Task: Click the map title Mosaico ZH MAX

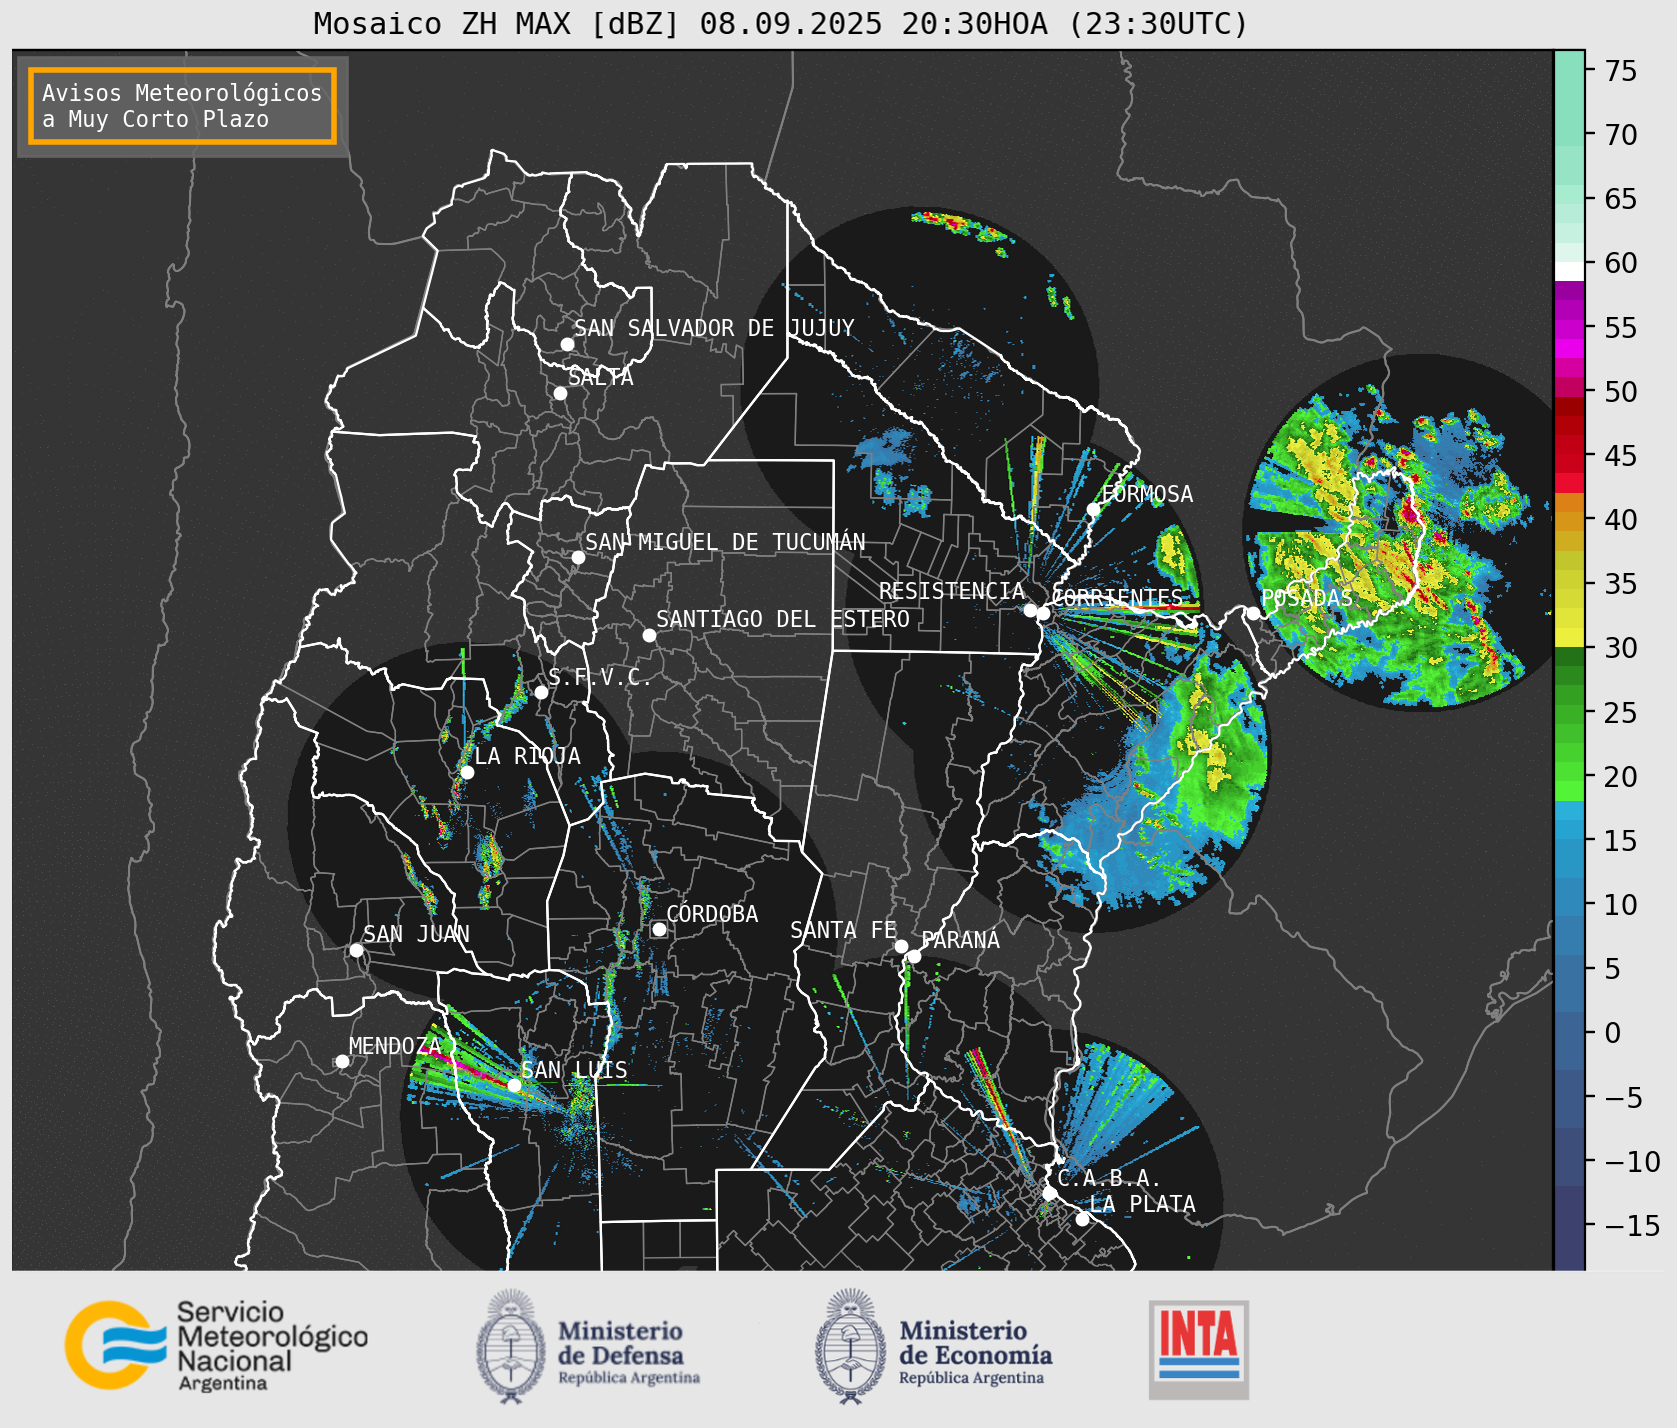Action: 781,23
